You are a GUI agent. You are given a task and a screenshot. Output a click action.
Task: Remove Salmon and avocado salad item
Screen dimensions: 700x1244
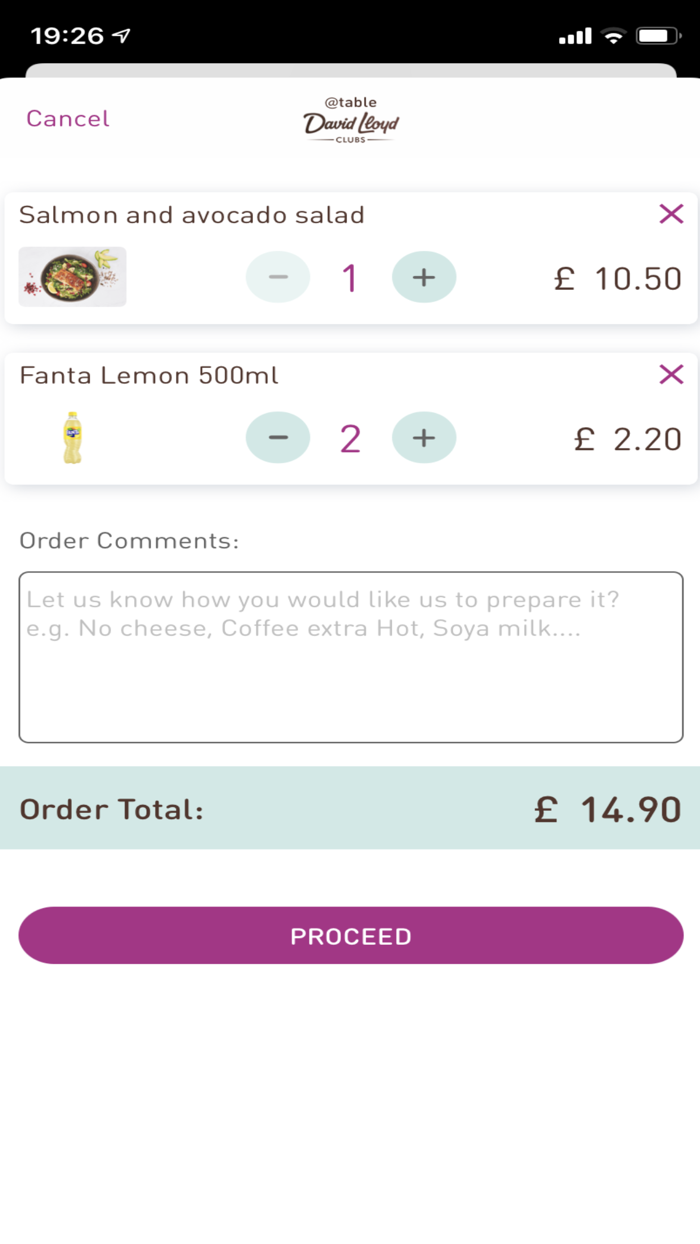point(671,214)
